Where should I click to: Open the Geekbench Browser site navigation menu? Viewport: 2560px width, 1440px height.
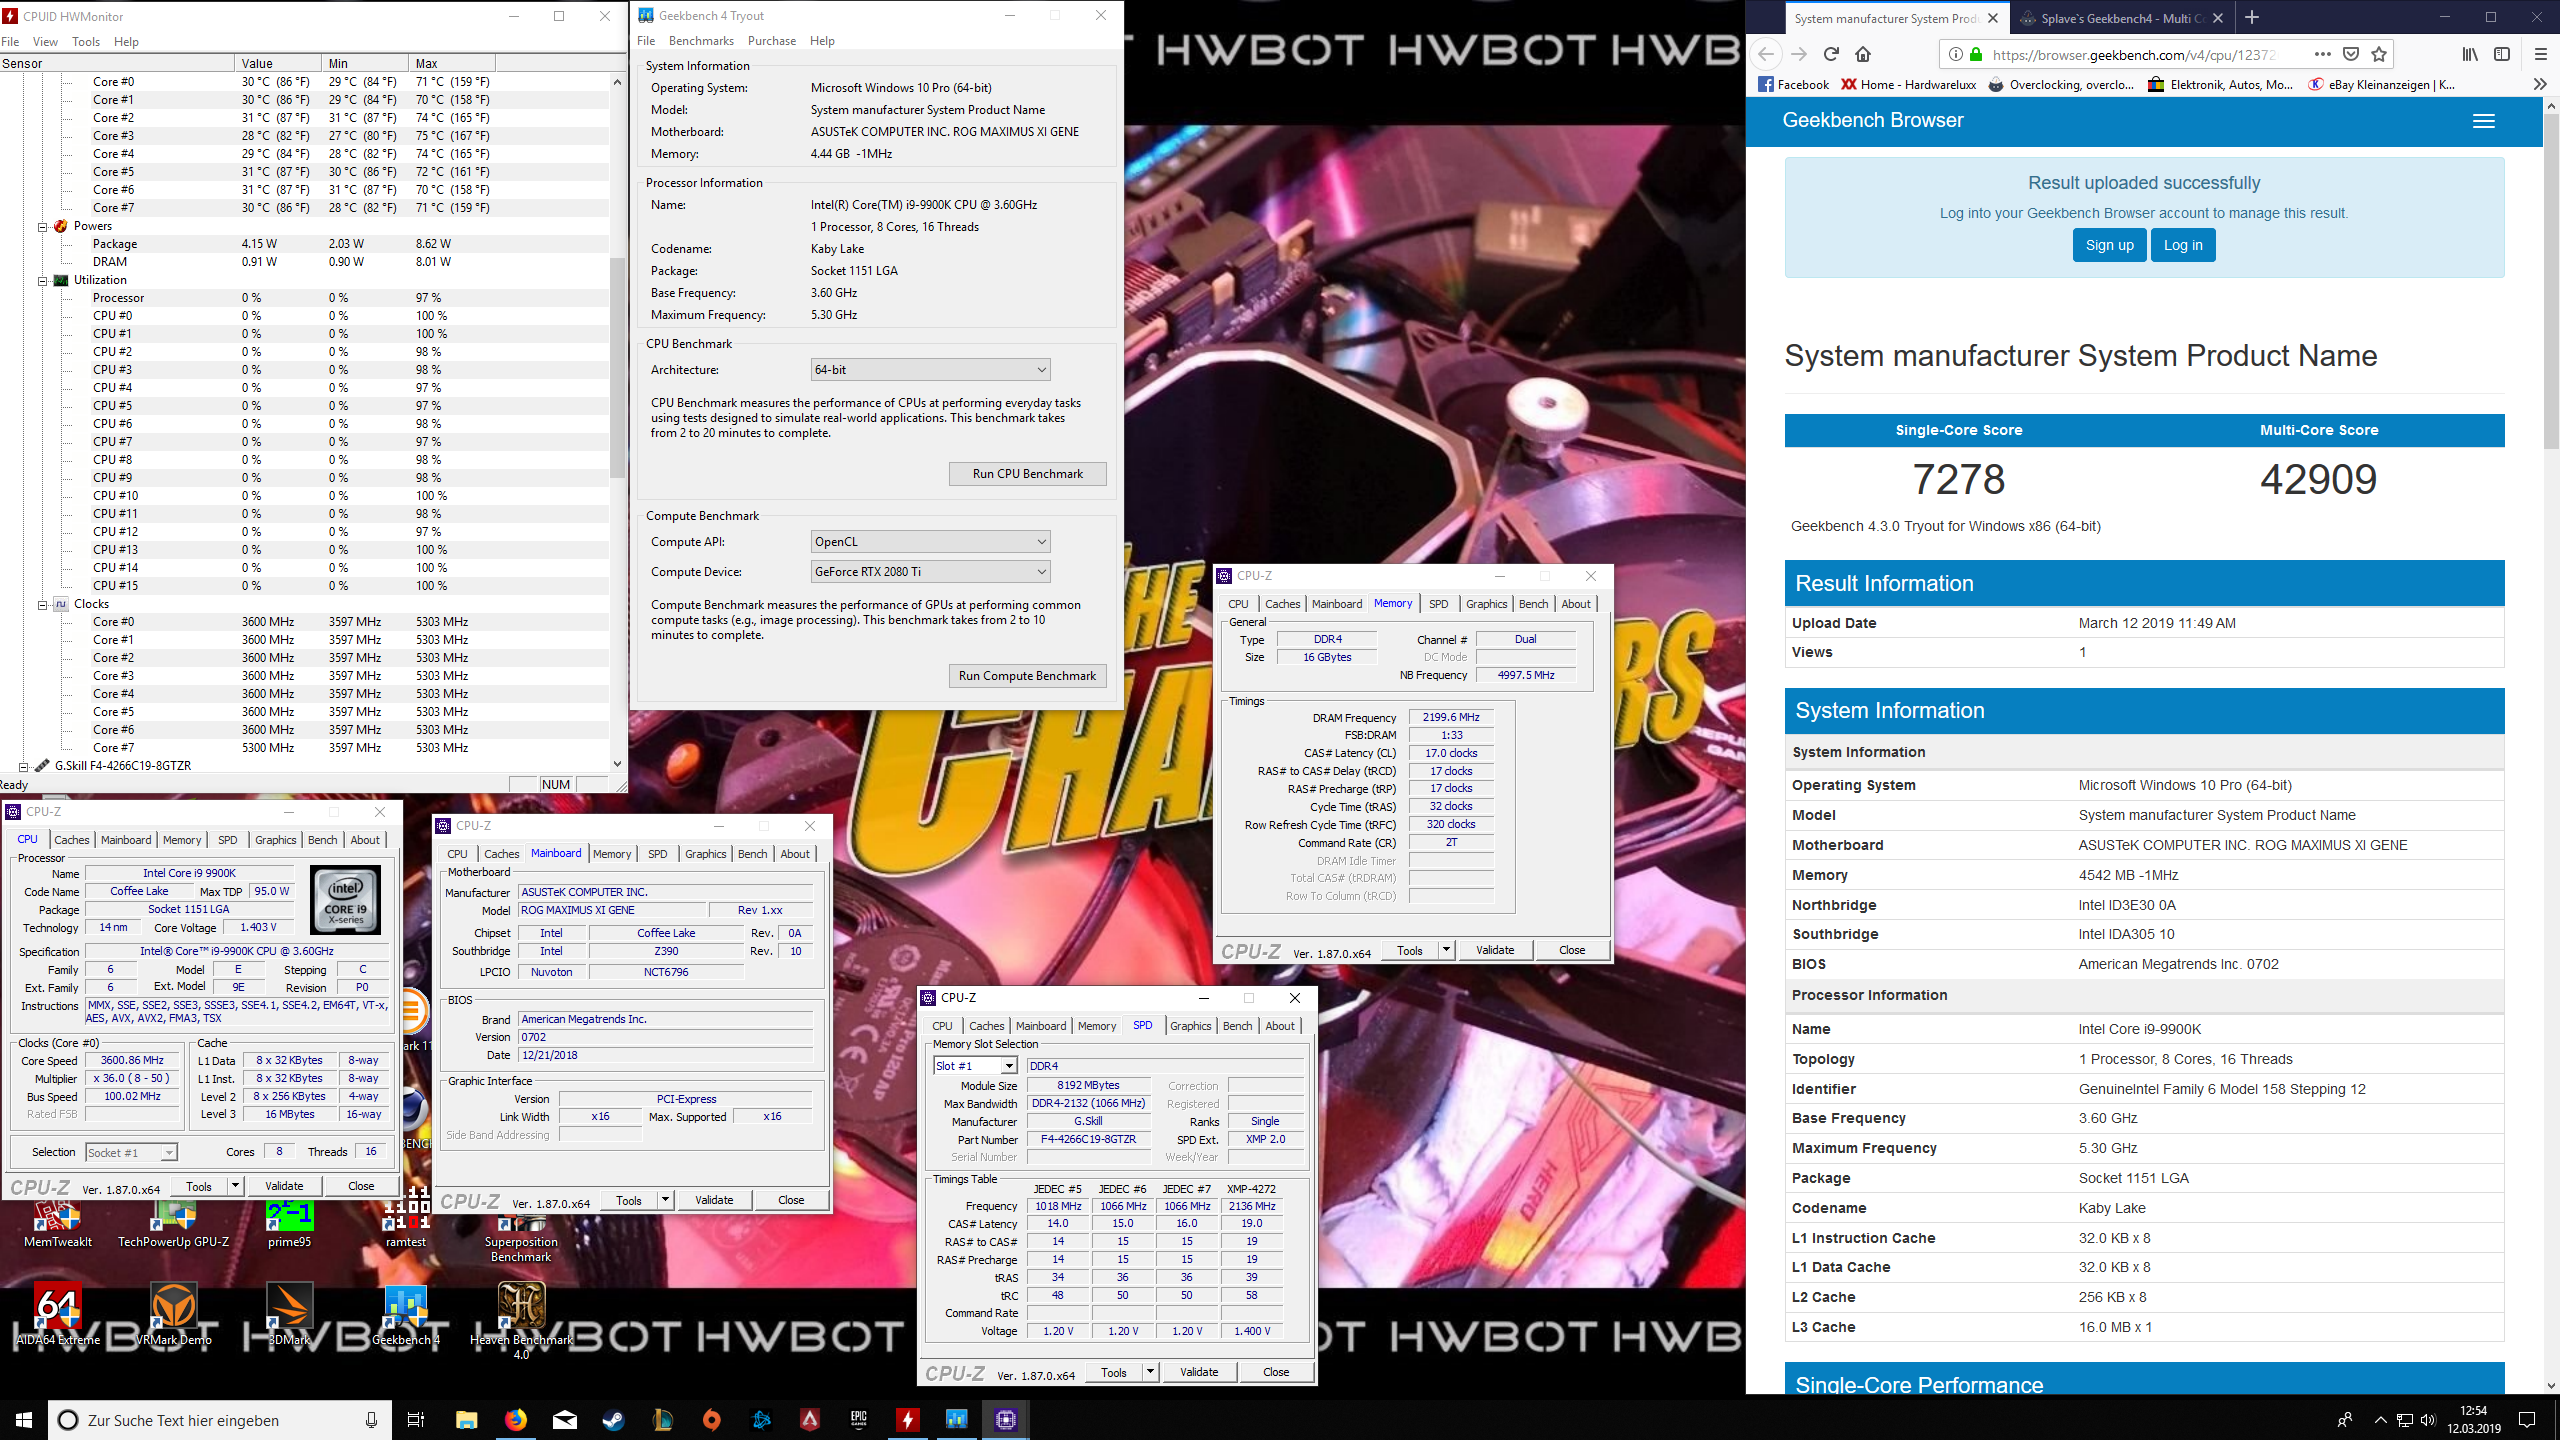[2484, 121]
